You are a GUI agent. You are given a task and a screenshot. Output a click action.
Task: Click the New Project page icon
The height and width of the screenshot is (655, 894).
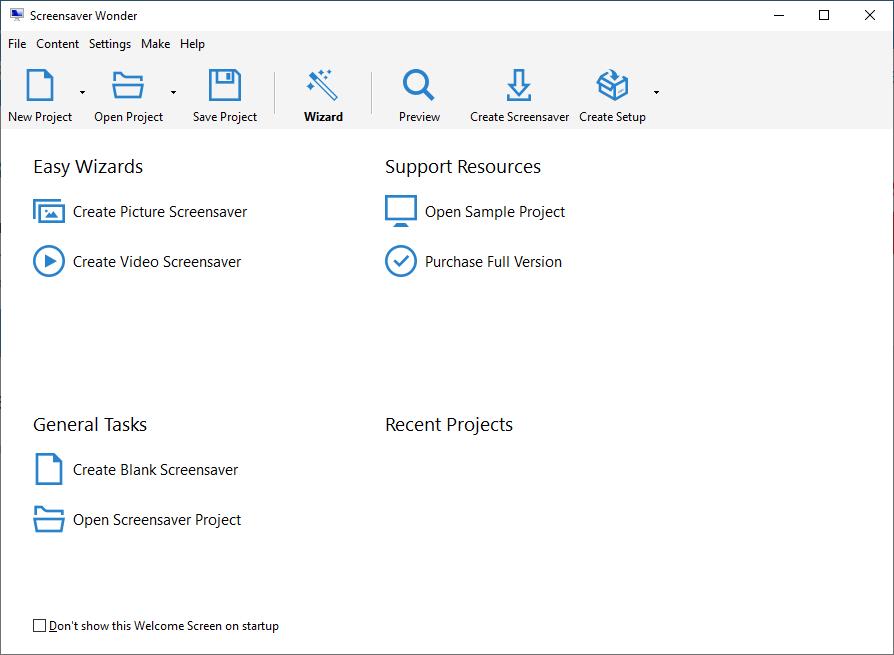pyautogui.click(x=40, y=86)
